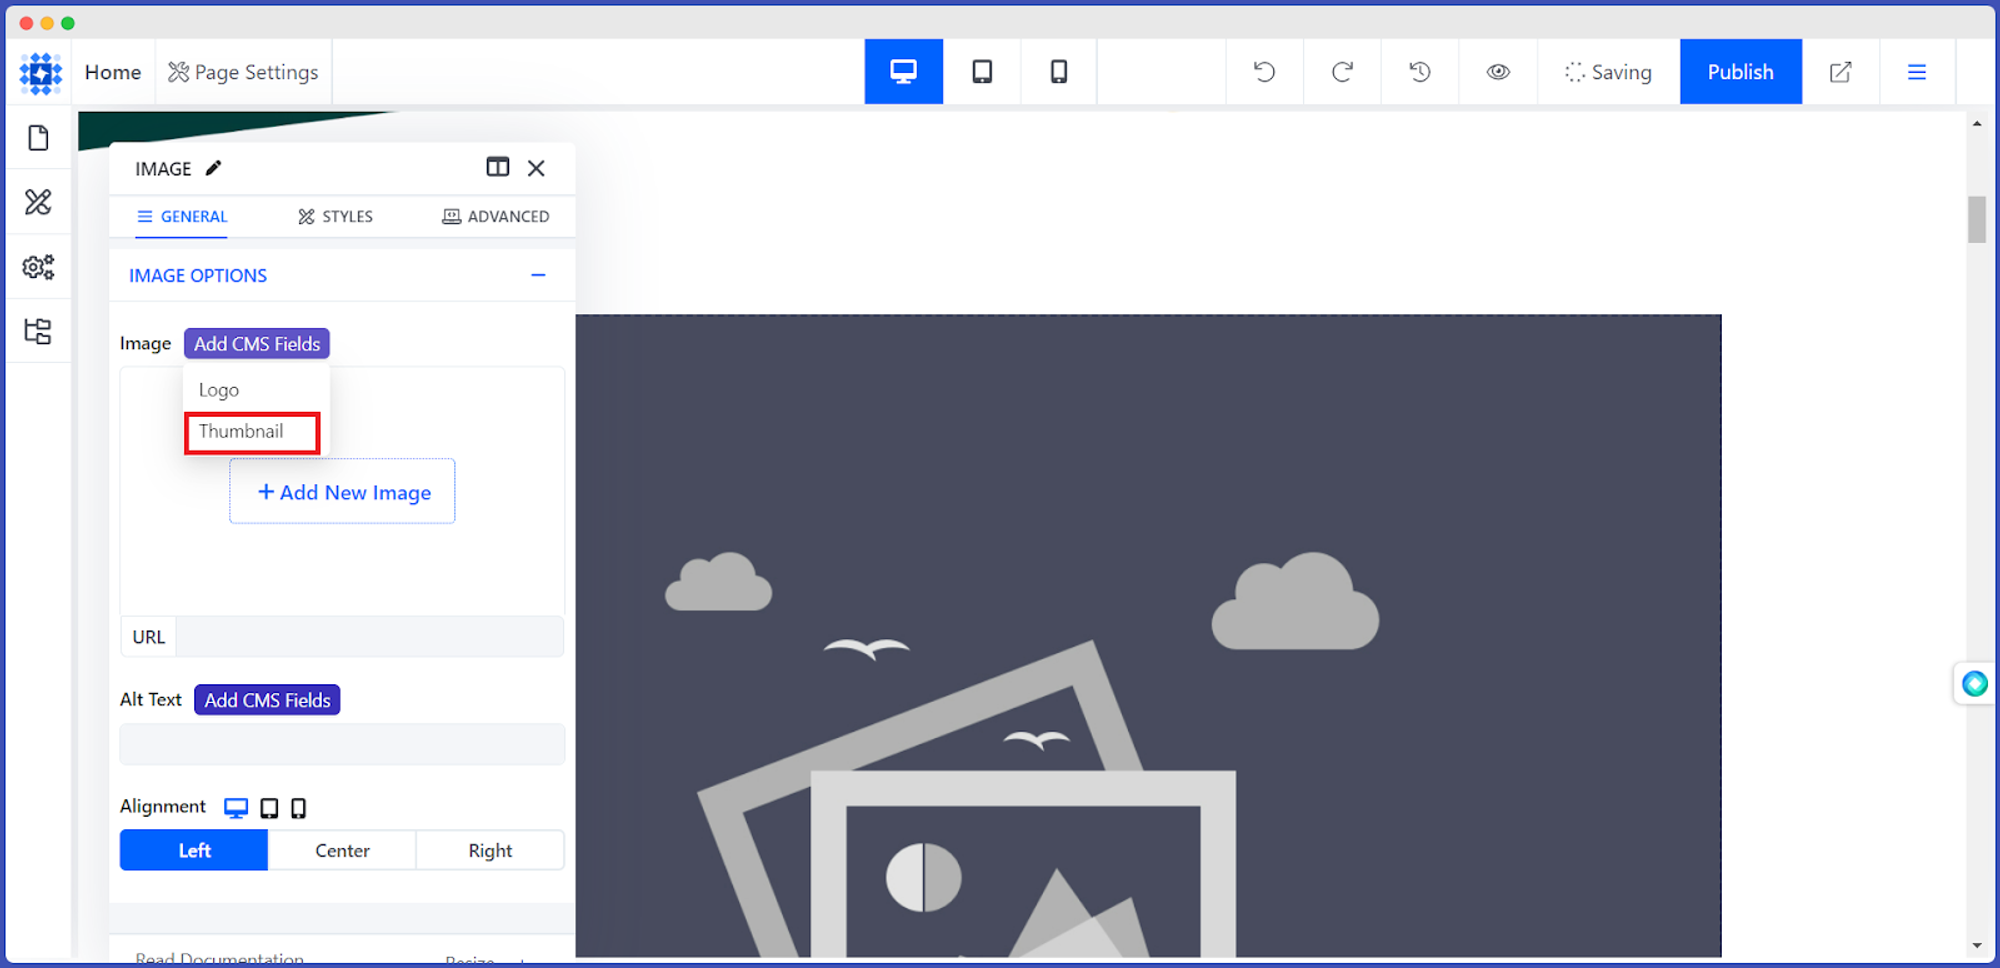
Task: Go to Home page link
Action: pyautogui.click(x=113, y=72)
